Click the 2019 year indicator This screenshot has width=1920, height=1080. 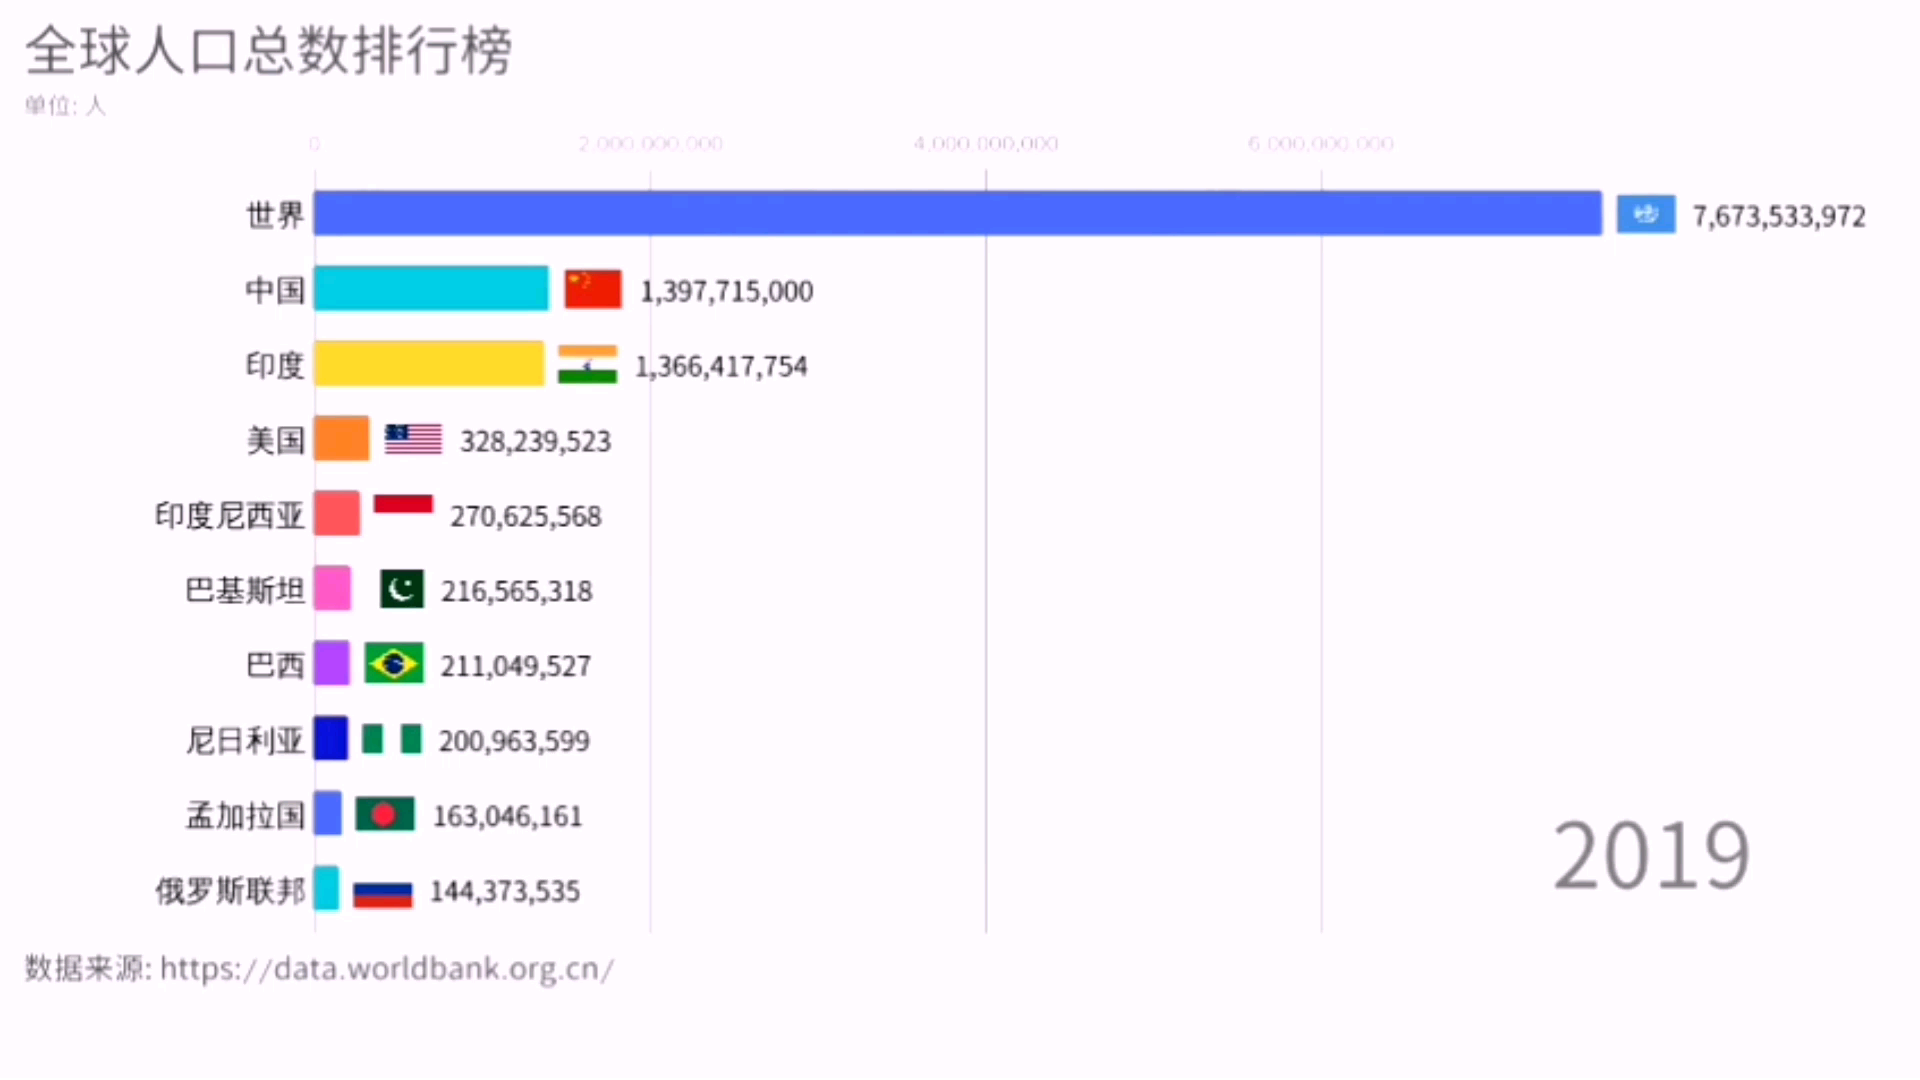click(x=1651, y=856)
